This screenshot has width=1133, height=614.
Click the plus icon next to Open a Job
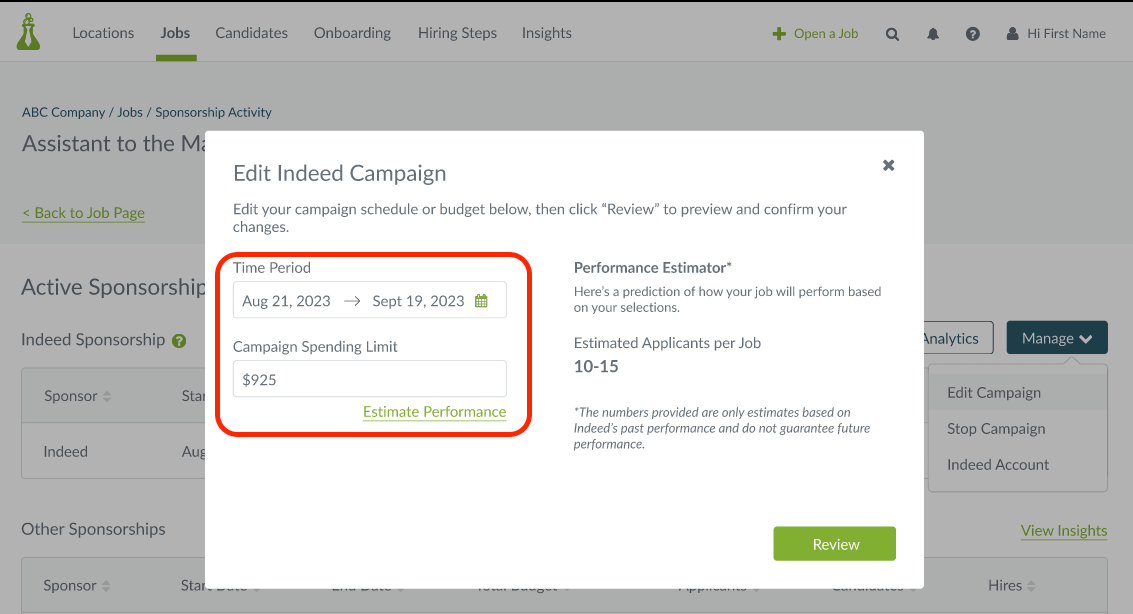click(777, 33)
